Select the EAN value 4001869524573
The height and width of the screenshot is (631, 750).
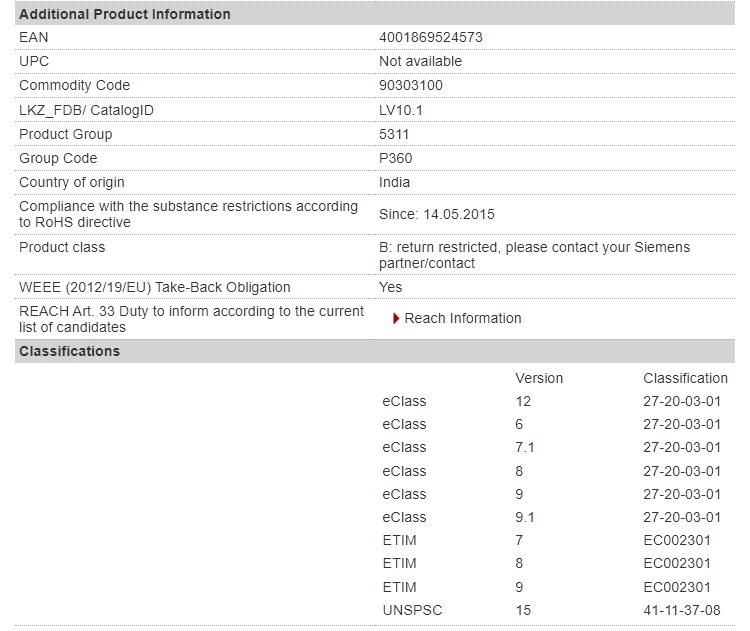click(430, 37)
